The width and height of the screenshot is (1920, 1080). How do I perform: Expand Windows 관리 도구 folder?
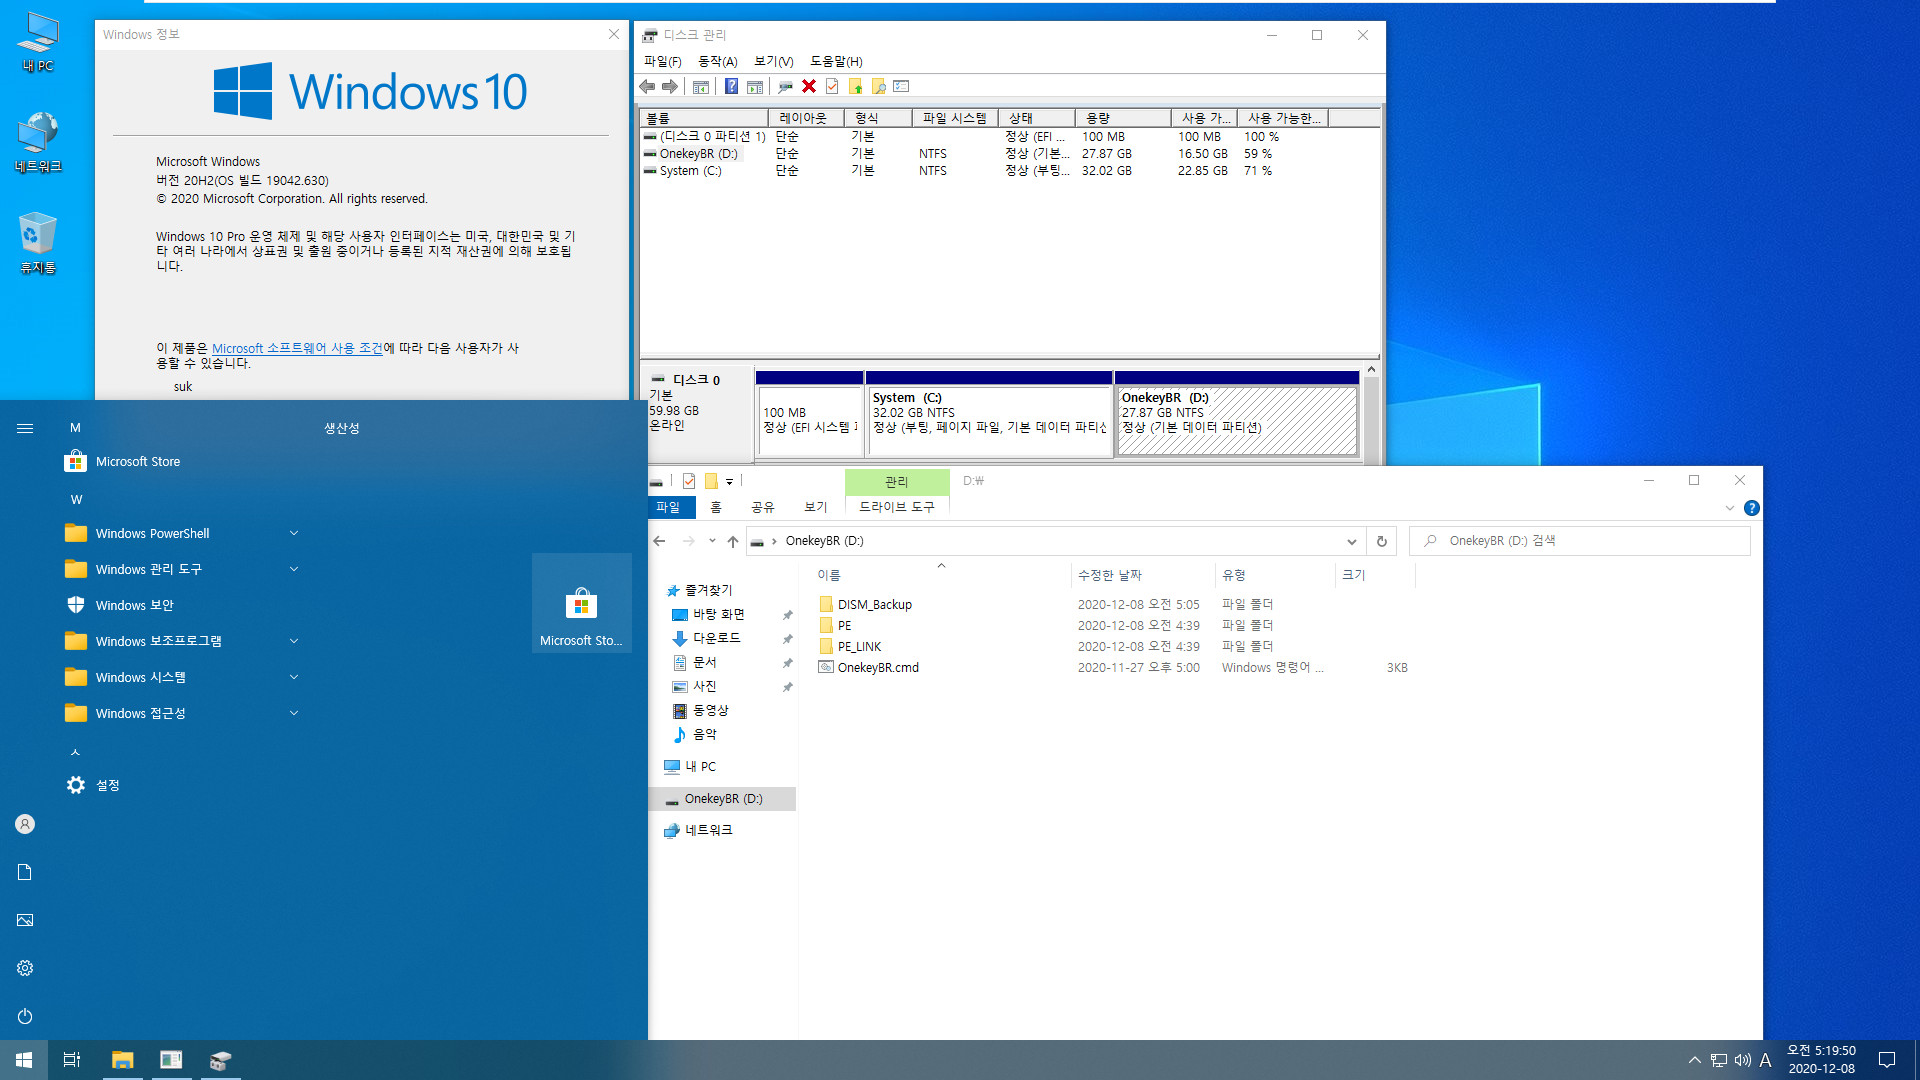coord(294,569)
